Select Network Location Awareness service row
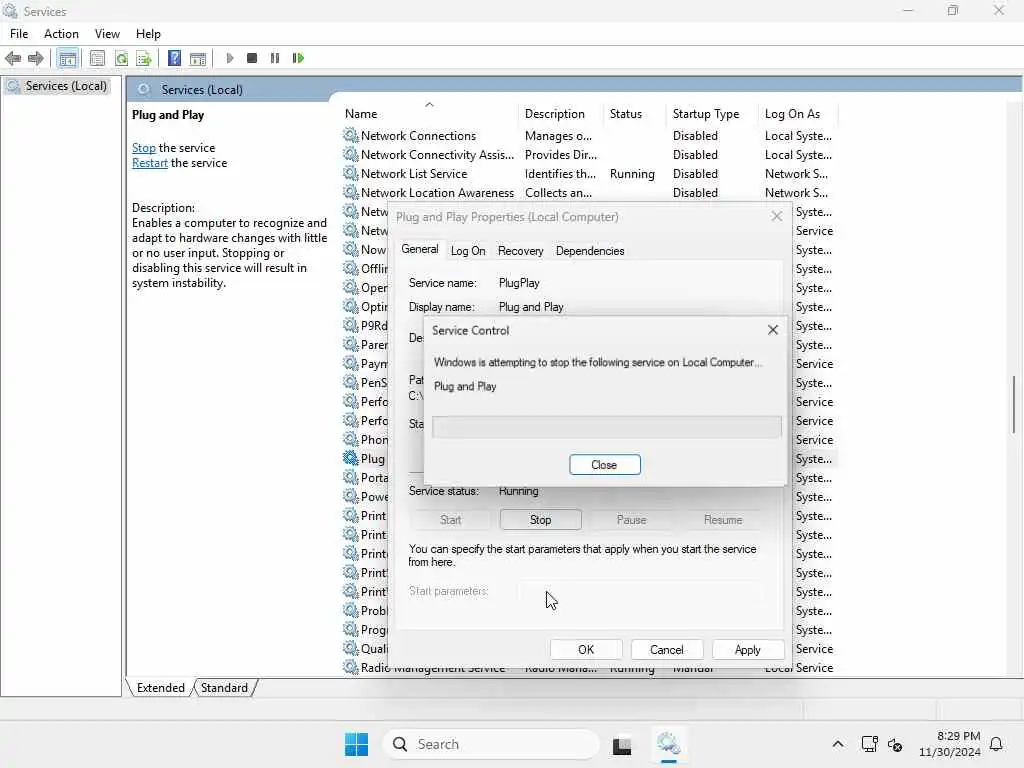1024x768 pixels. [x=588, y=193]
